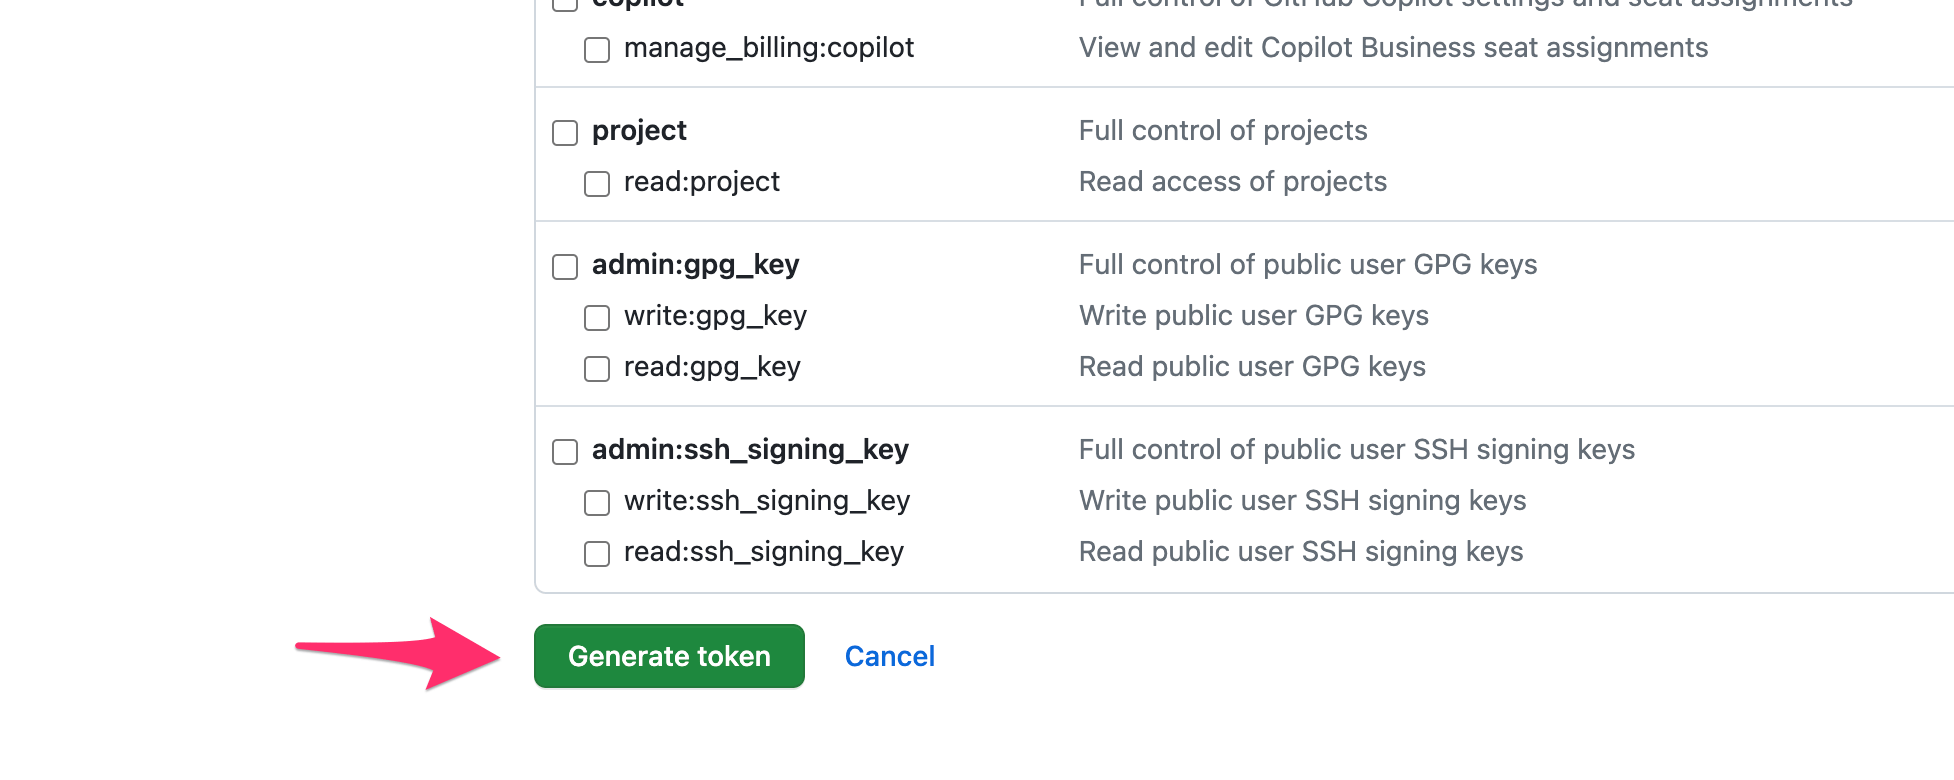Click the 'admin:ssh_signing_key' label text
The width and height of the screenshot is (1954, 780).
(x=749, y=450)
